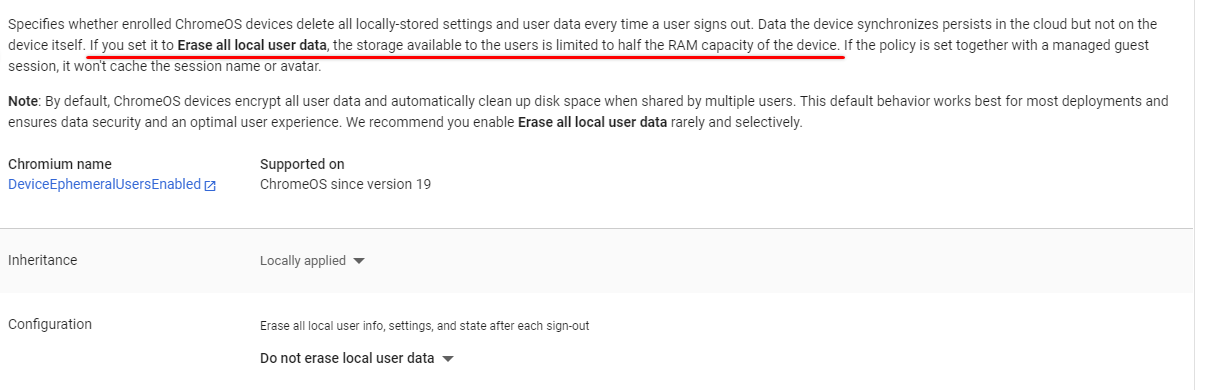Click the Chromium name heading
The width and height of the screenshot is (1213, 390).
point(60,164)
